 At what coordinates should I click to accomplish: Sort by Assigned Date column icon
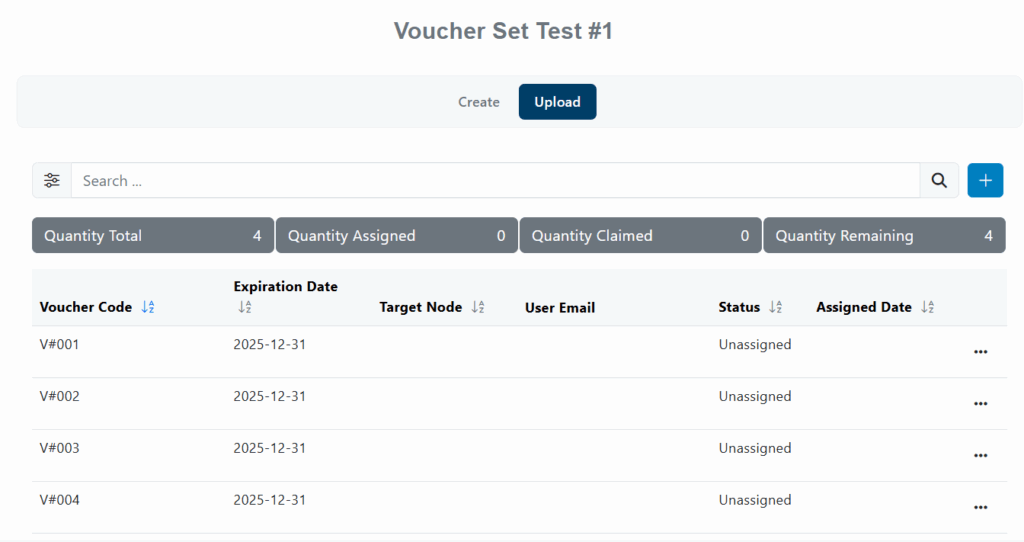[927, 308]
